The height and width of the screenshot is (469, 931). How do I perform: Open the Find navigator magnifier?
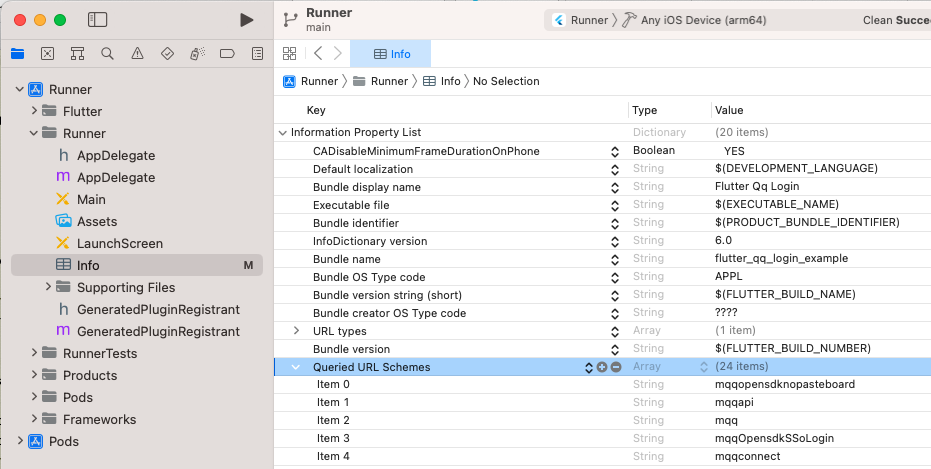(107, 54)
